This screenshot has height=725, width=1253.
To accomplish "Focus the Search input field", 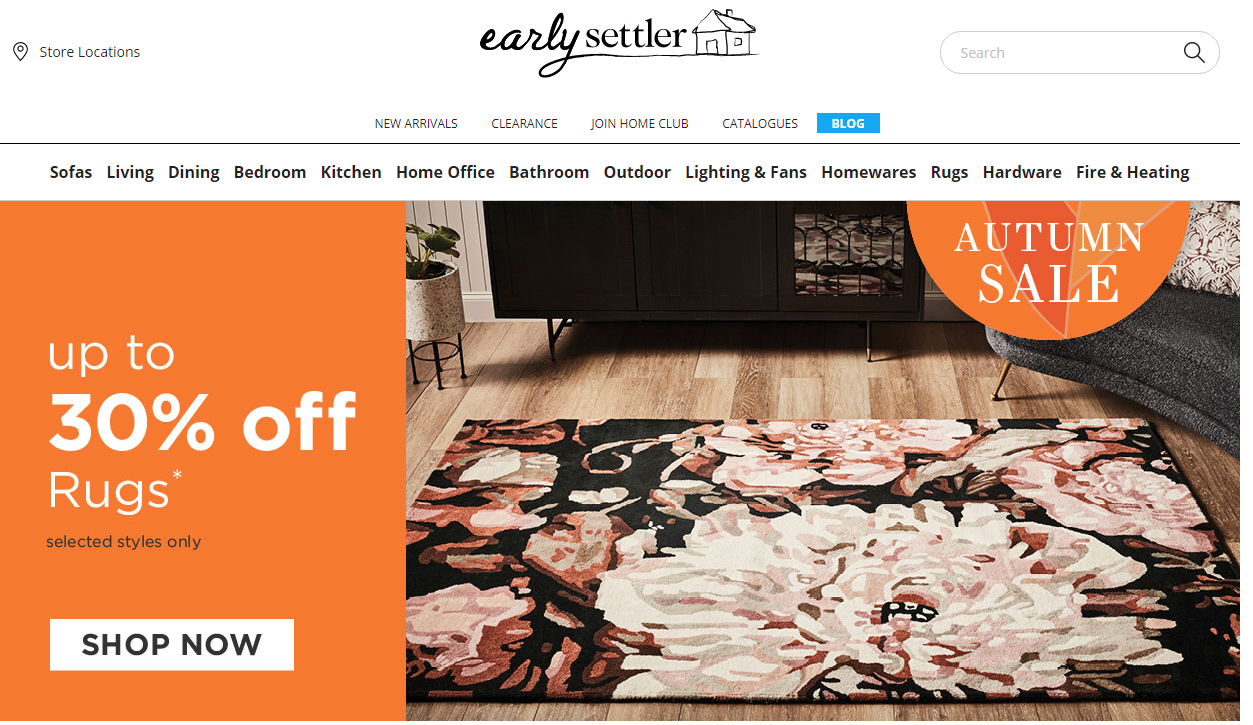I will 1065,52.
